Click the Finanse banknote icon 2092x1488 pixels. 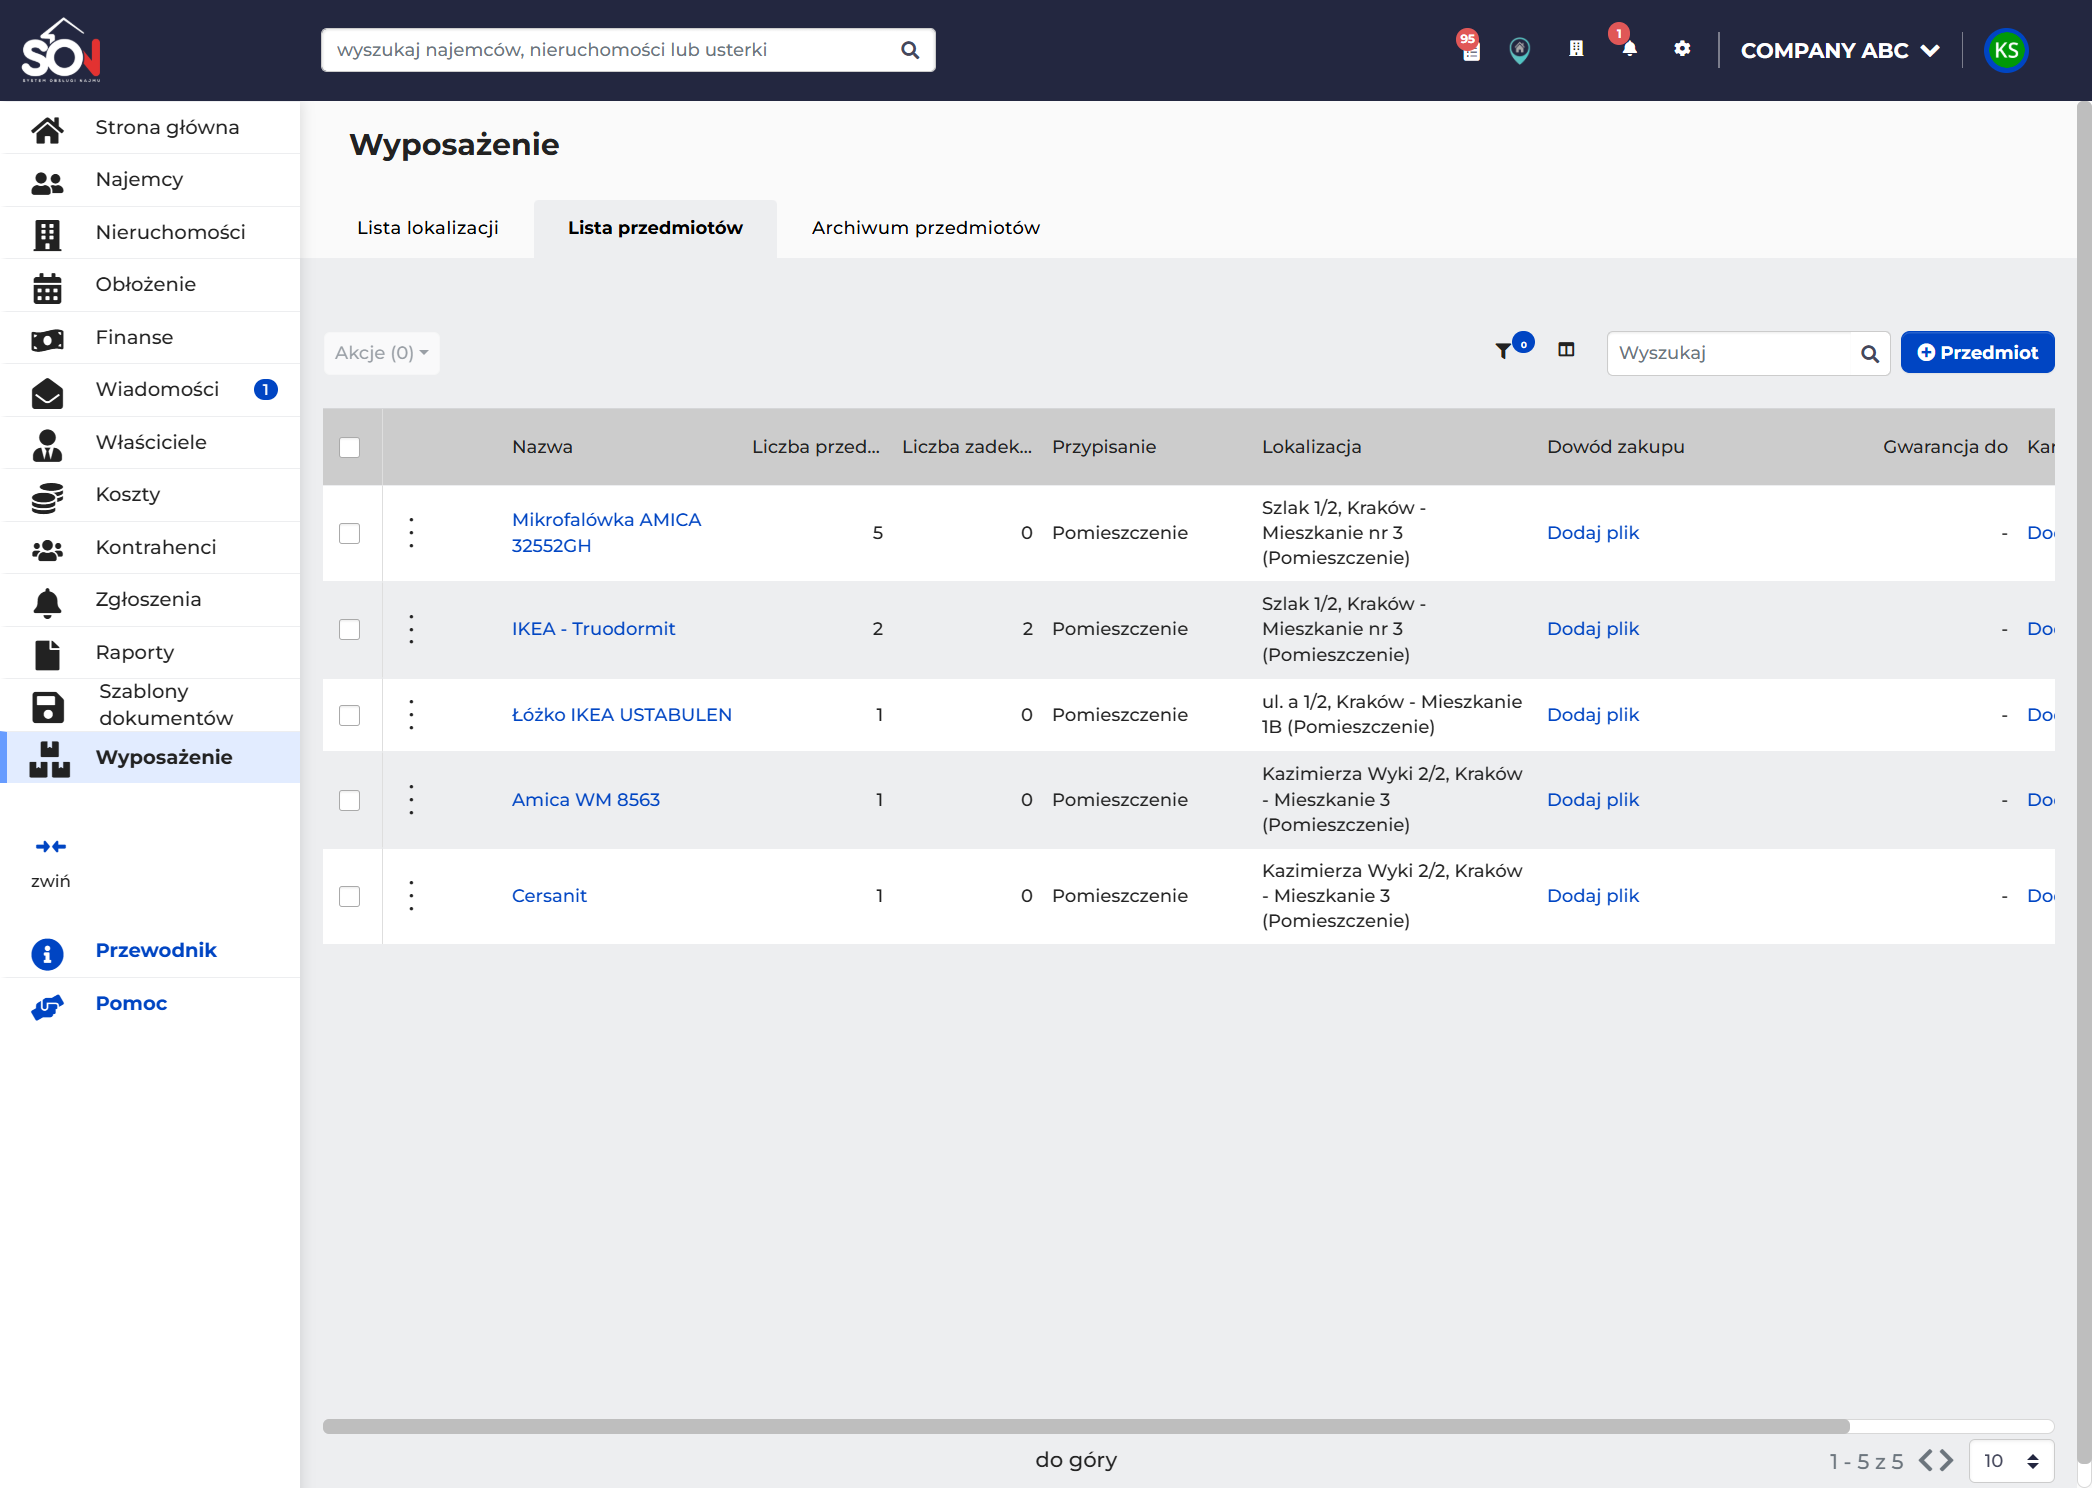pos(47,340)
